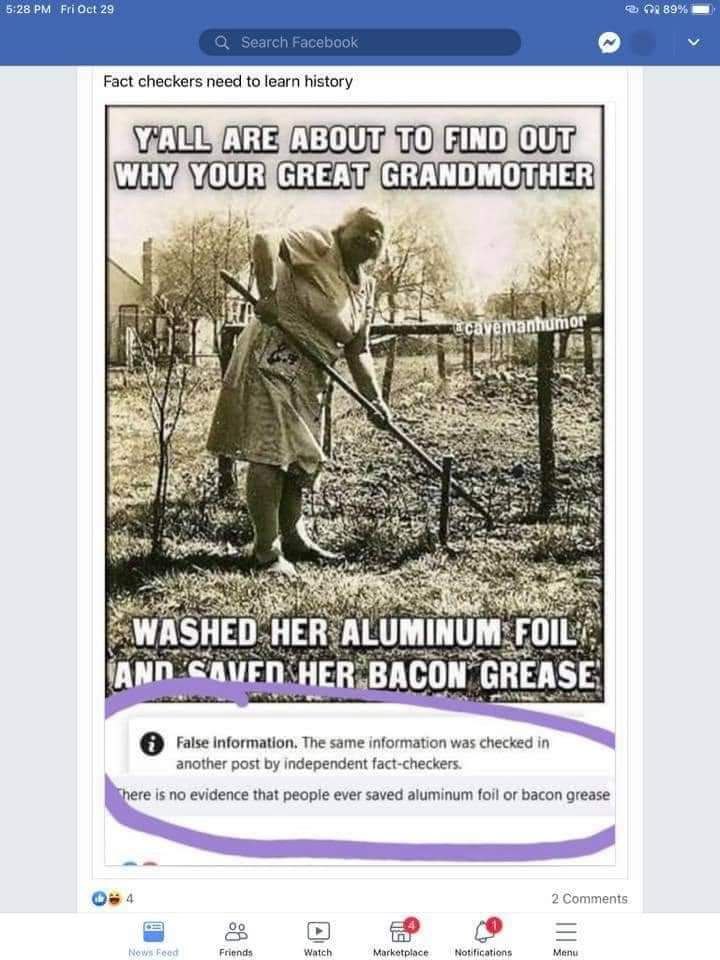View the 2 Comments link

589,898
